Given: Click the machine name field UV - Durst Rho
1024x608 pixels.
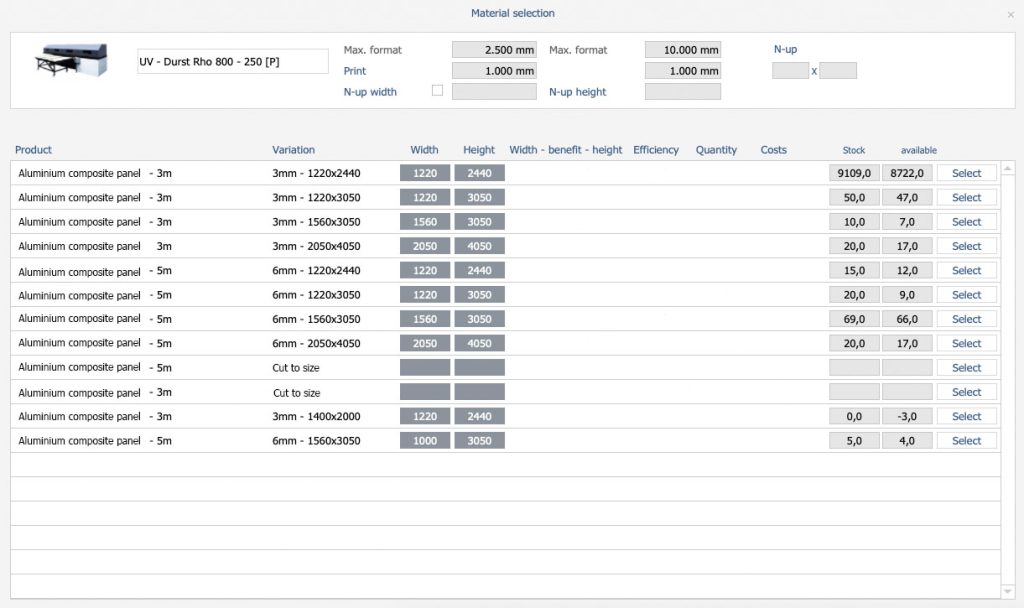Looking at the screenshot, I should [x=232, y=62].
